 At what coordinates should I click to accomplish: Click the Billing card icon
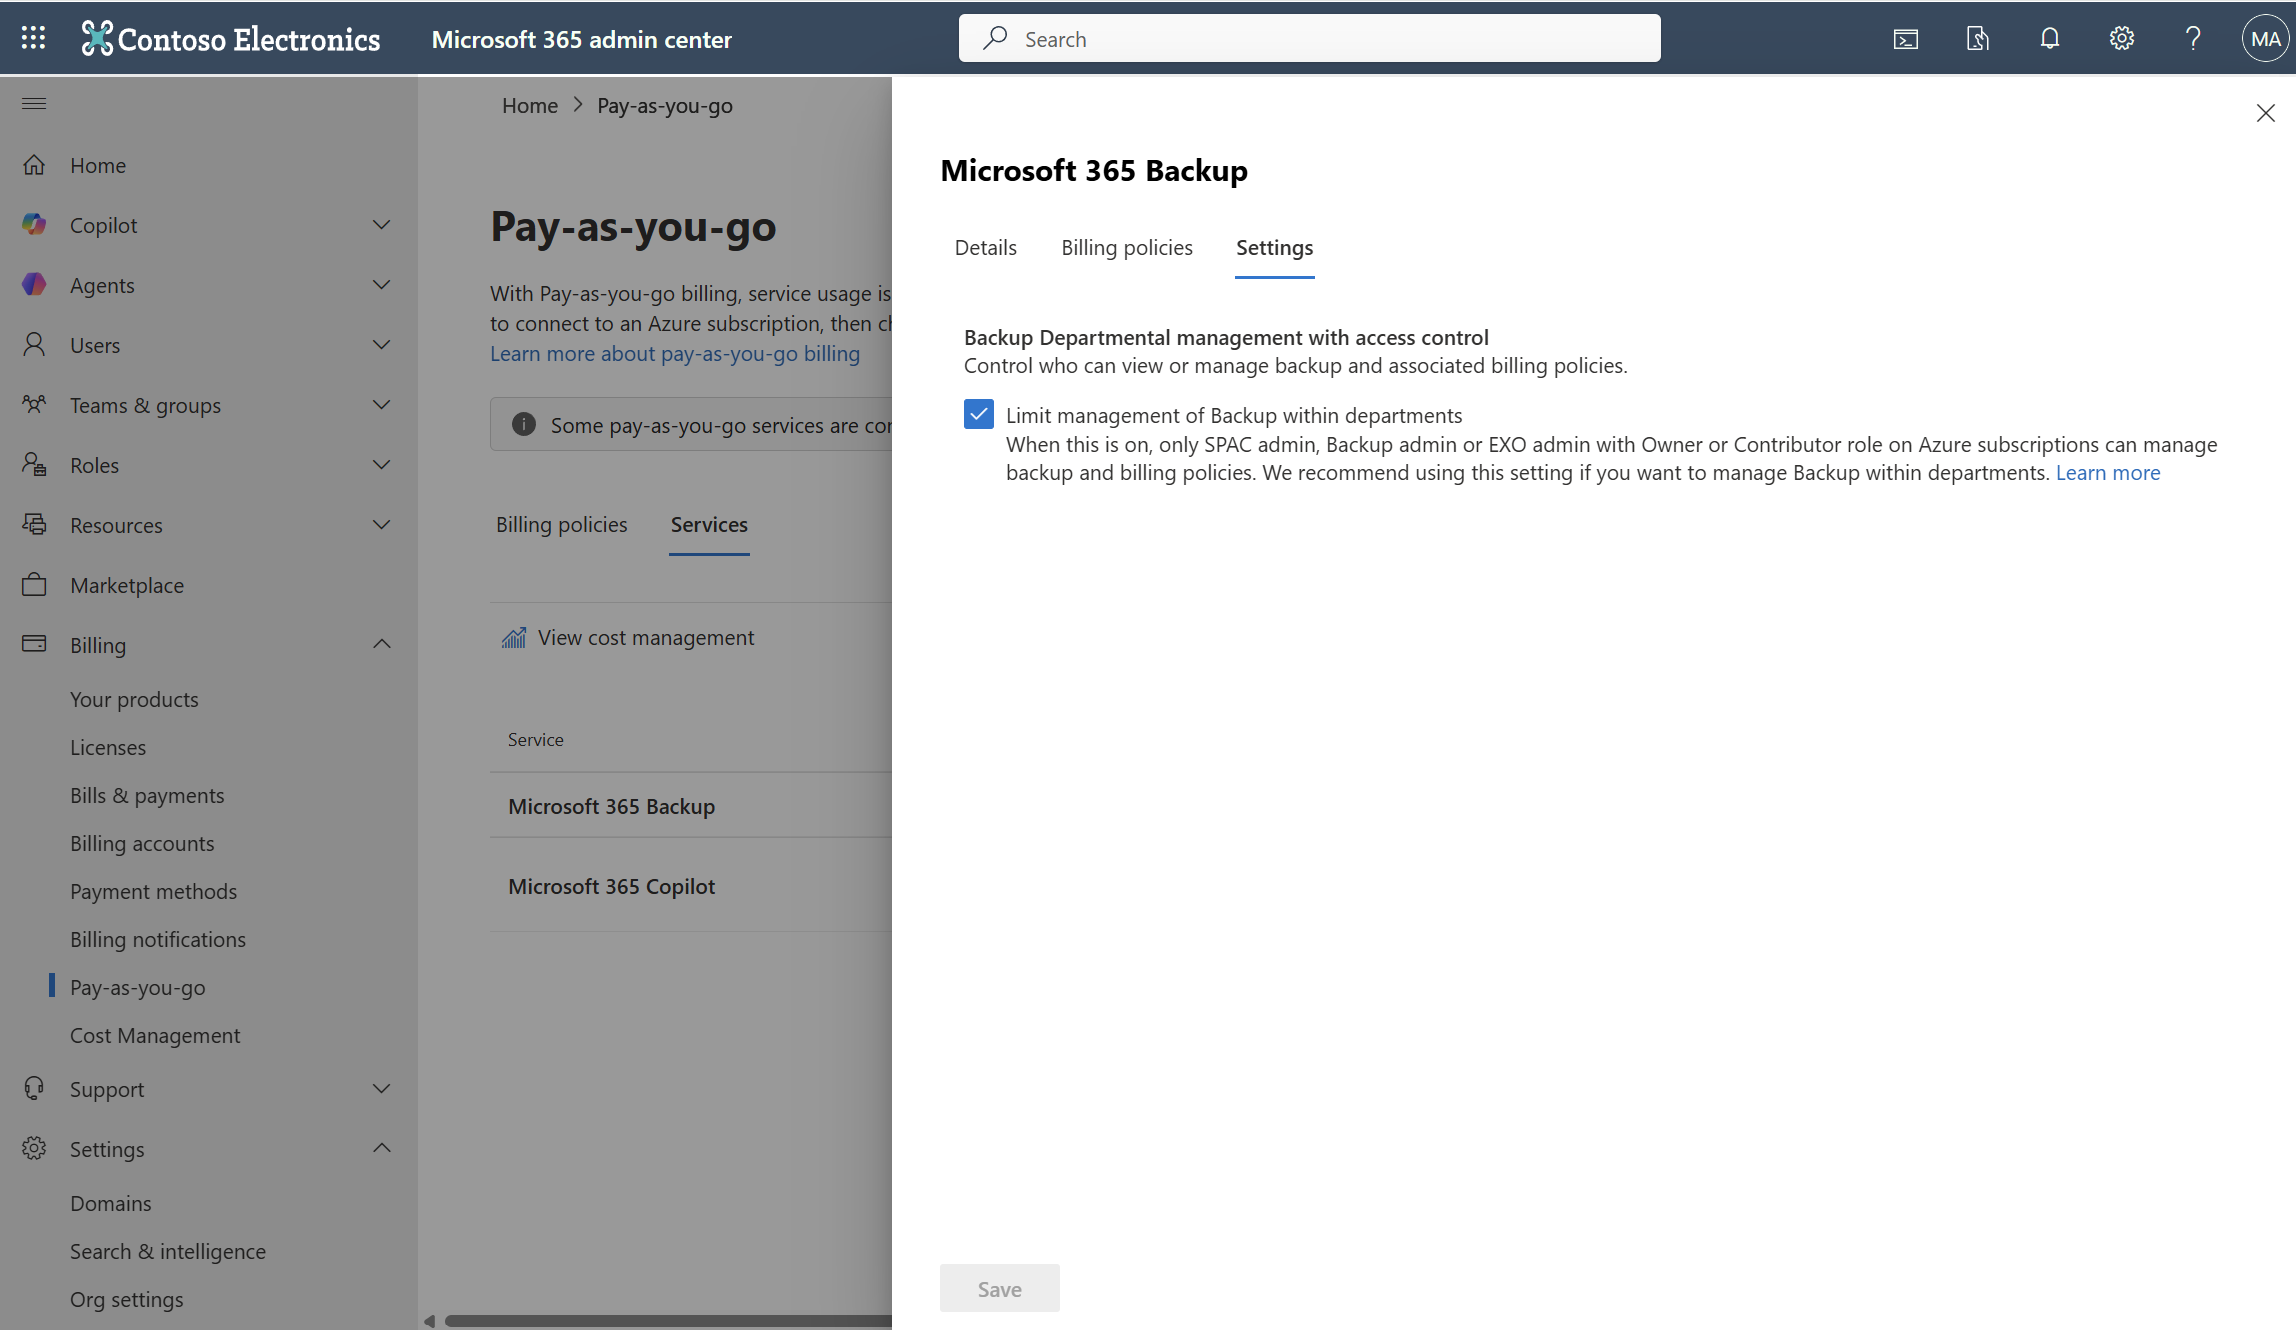point(34,644)
